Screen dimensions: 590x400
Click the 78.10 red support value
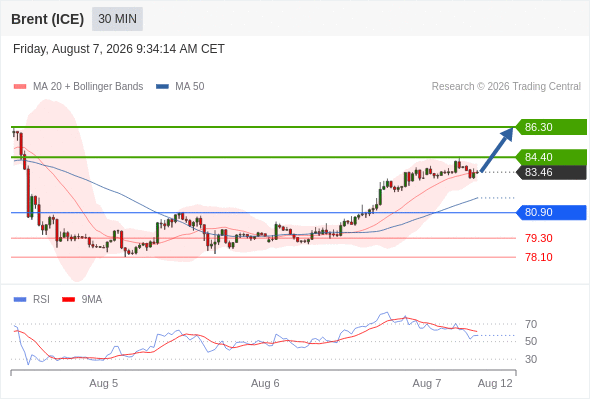point(539,257)
